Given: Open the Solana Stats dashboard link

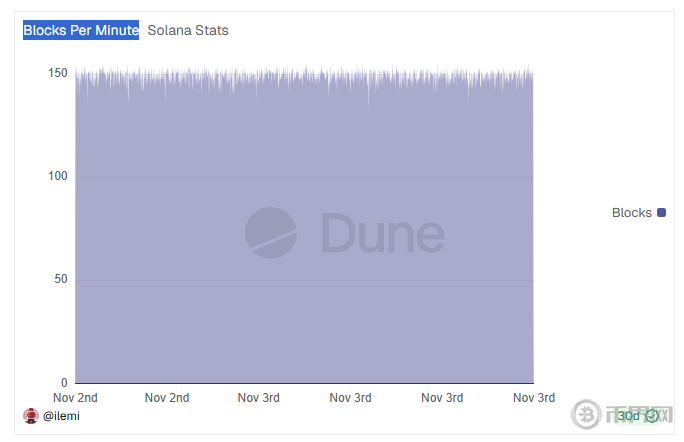Looking at the screenshot, I should pyautogui.click(x=188, y=30).
